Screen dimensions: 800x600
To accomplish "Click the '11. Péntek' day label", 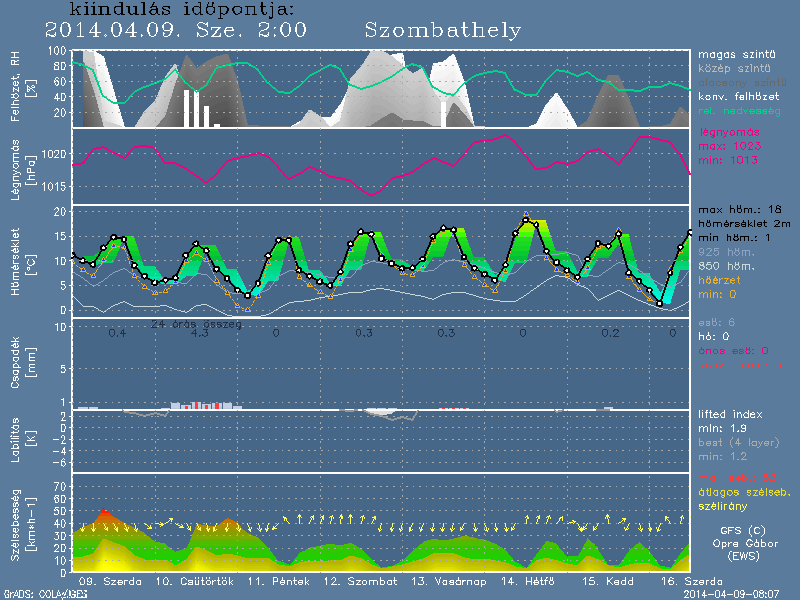I will (x=271, y=581).
